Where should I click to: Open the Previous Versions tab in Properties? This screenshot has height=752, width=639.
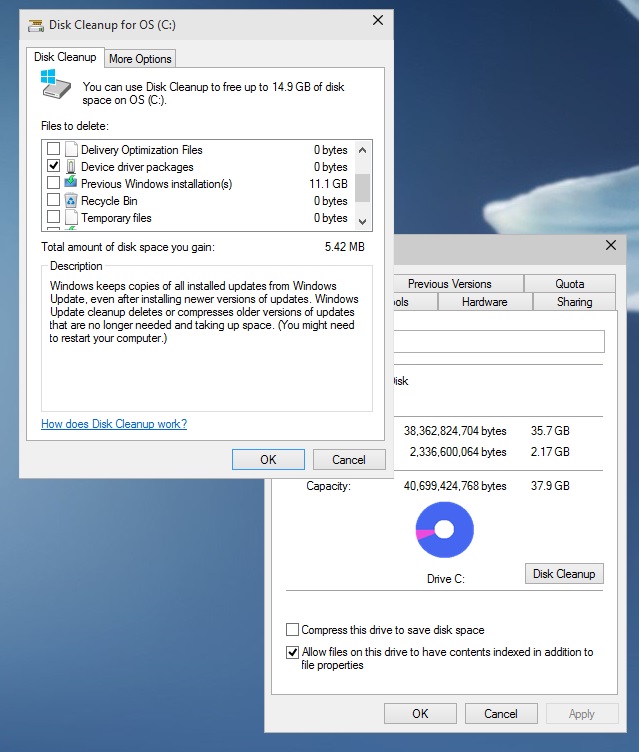point(450,284)
